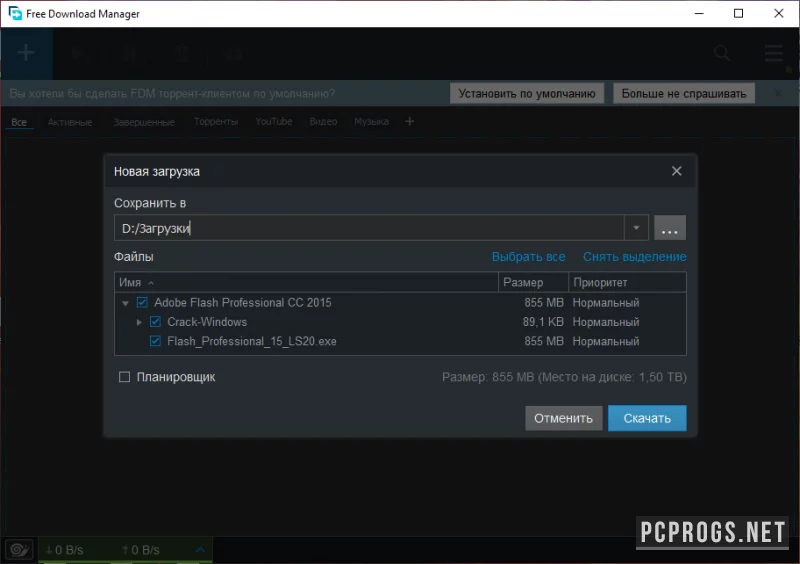Screen dimensions: 800x564
Task: Switch to the Все tab
Action: [x=19, y=122]
